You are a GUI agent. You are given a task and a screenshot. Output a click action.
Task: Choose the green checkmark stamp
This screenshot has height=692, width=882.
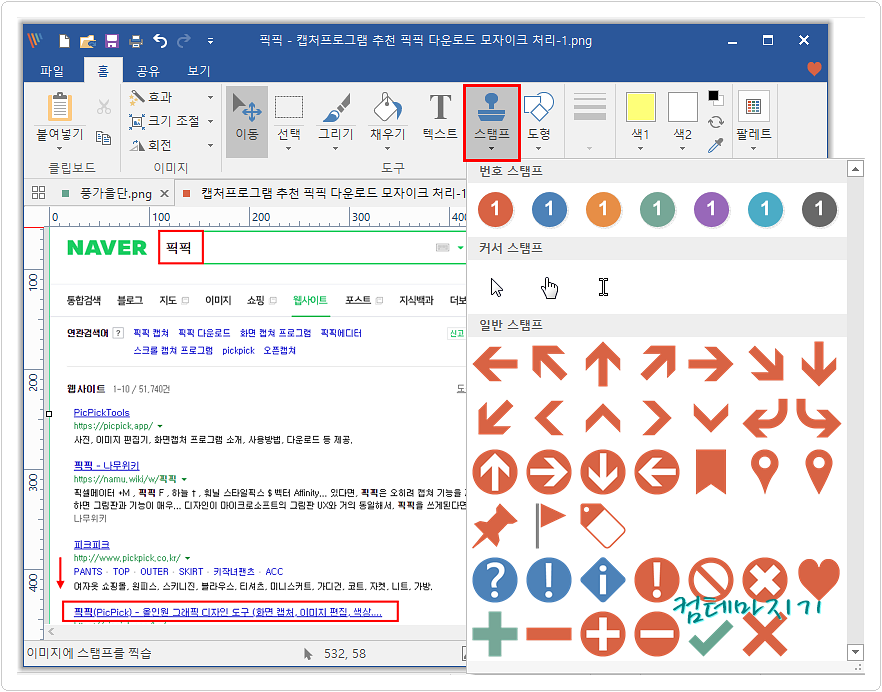(x=711, y=637)
